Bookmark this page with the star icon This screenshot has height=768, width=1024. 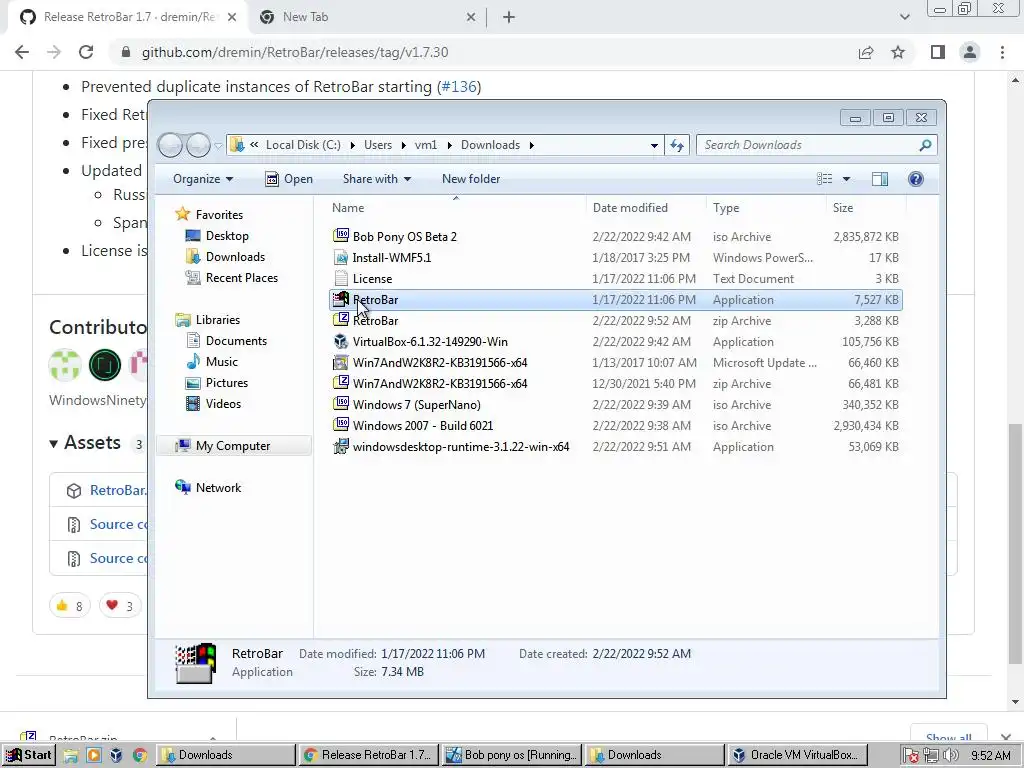(898, 52)
